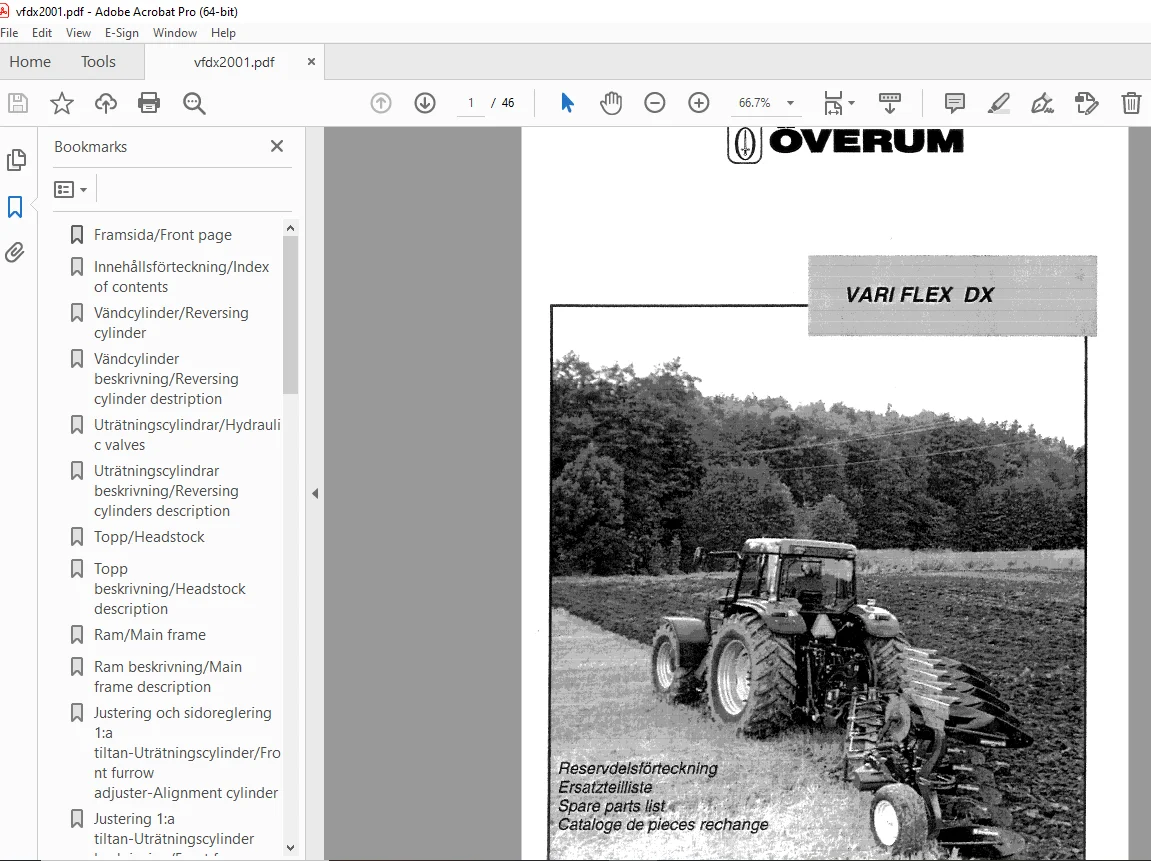Open the Edit menu
Viewport: 1151px width, 861px height.
[42, 33]
